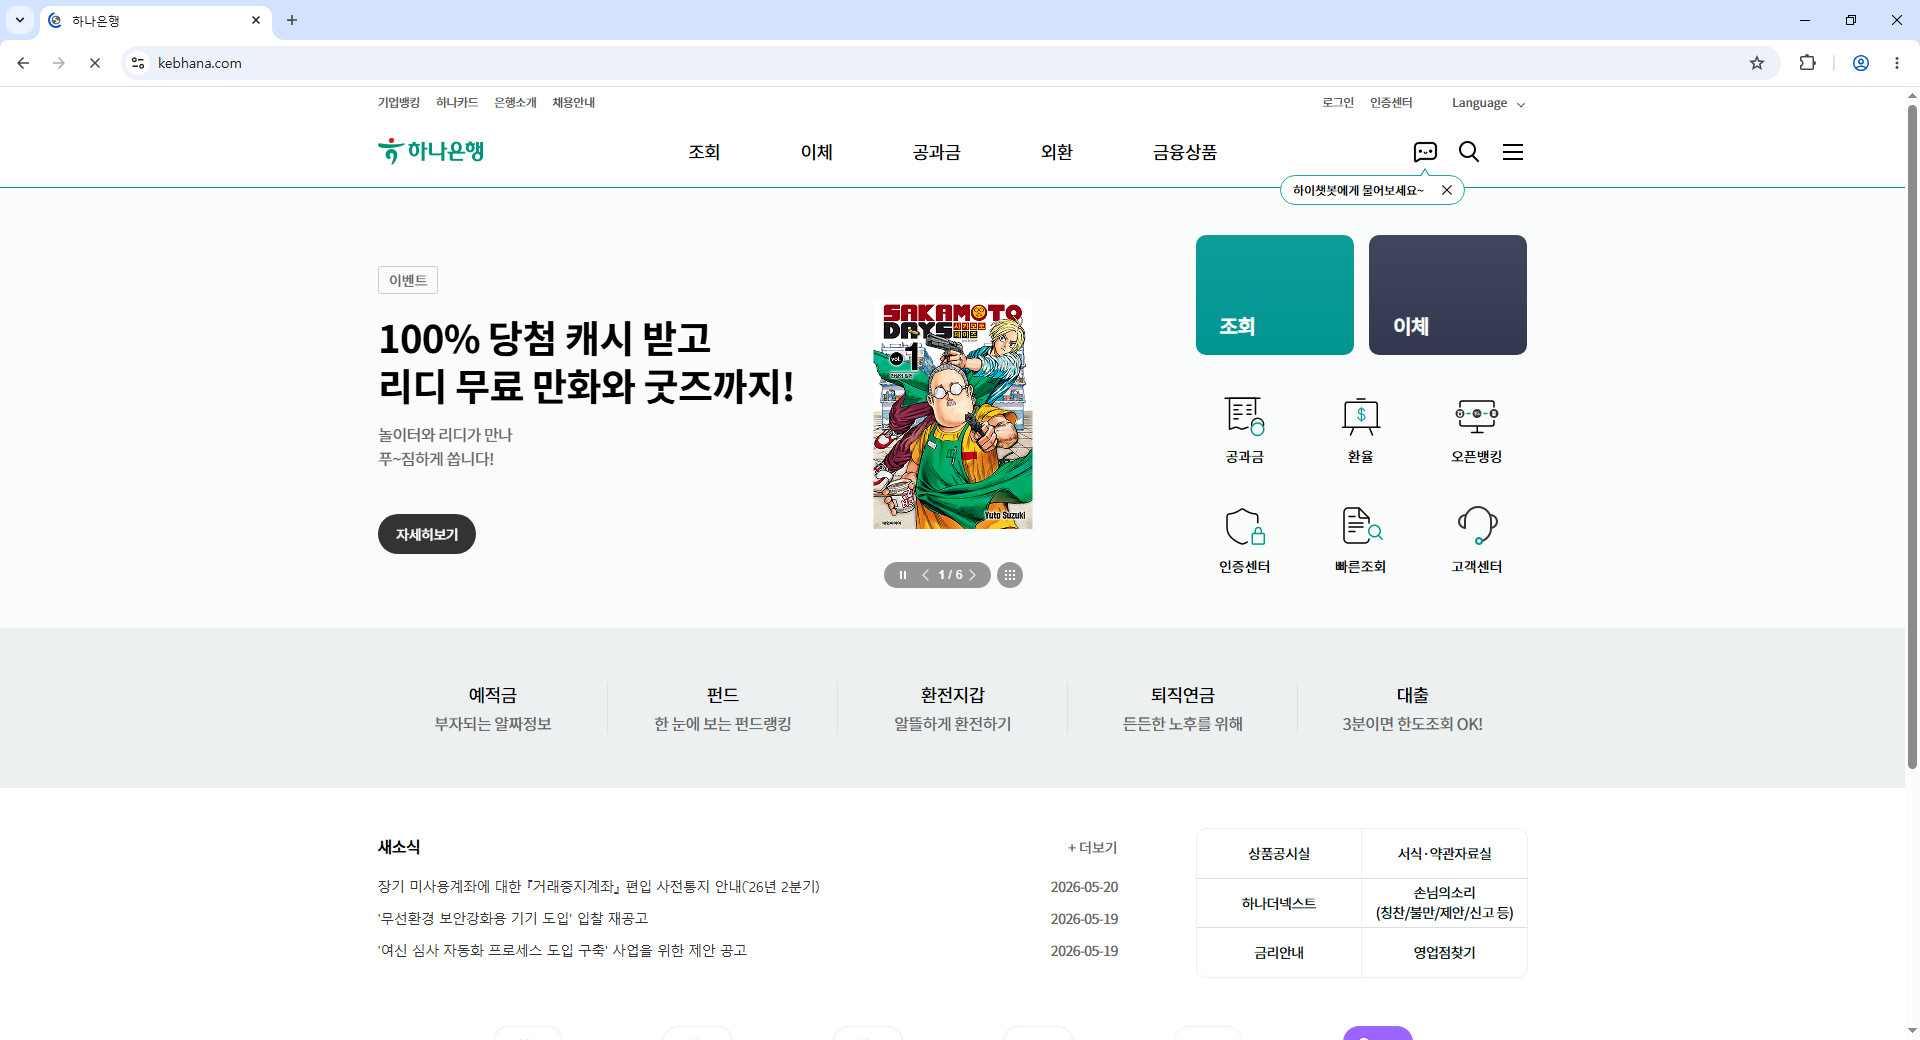1920x1040 pixels.
Task: Dismiss the 하이챗봇 tooltip
Action: click(x=1447, y=190)
